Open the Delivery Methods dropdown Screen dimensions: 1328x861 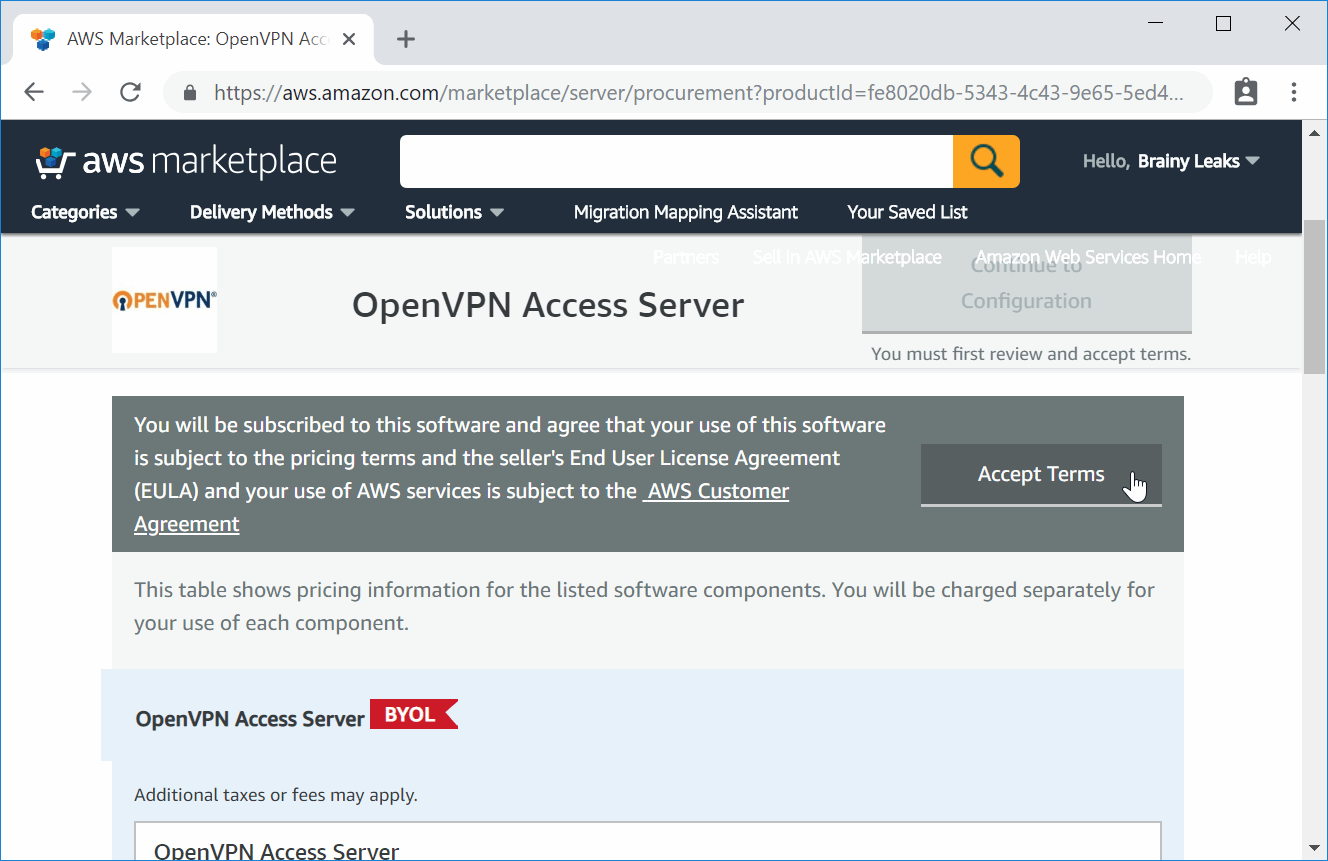(x=271, y=212)
